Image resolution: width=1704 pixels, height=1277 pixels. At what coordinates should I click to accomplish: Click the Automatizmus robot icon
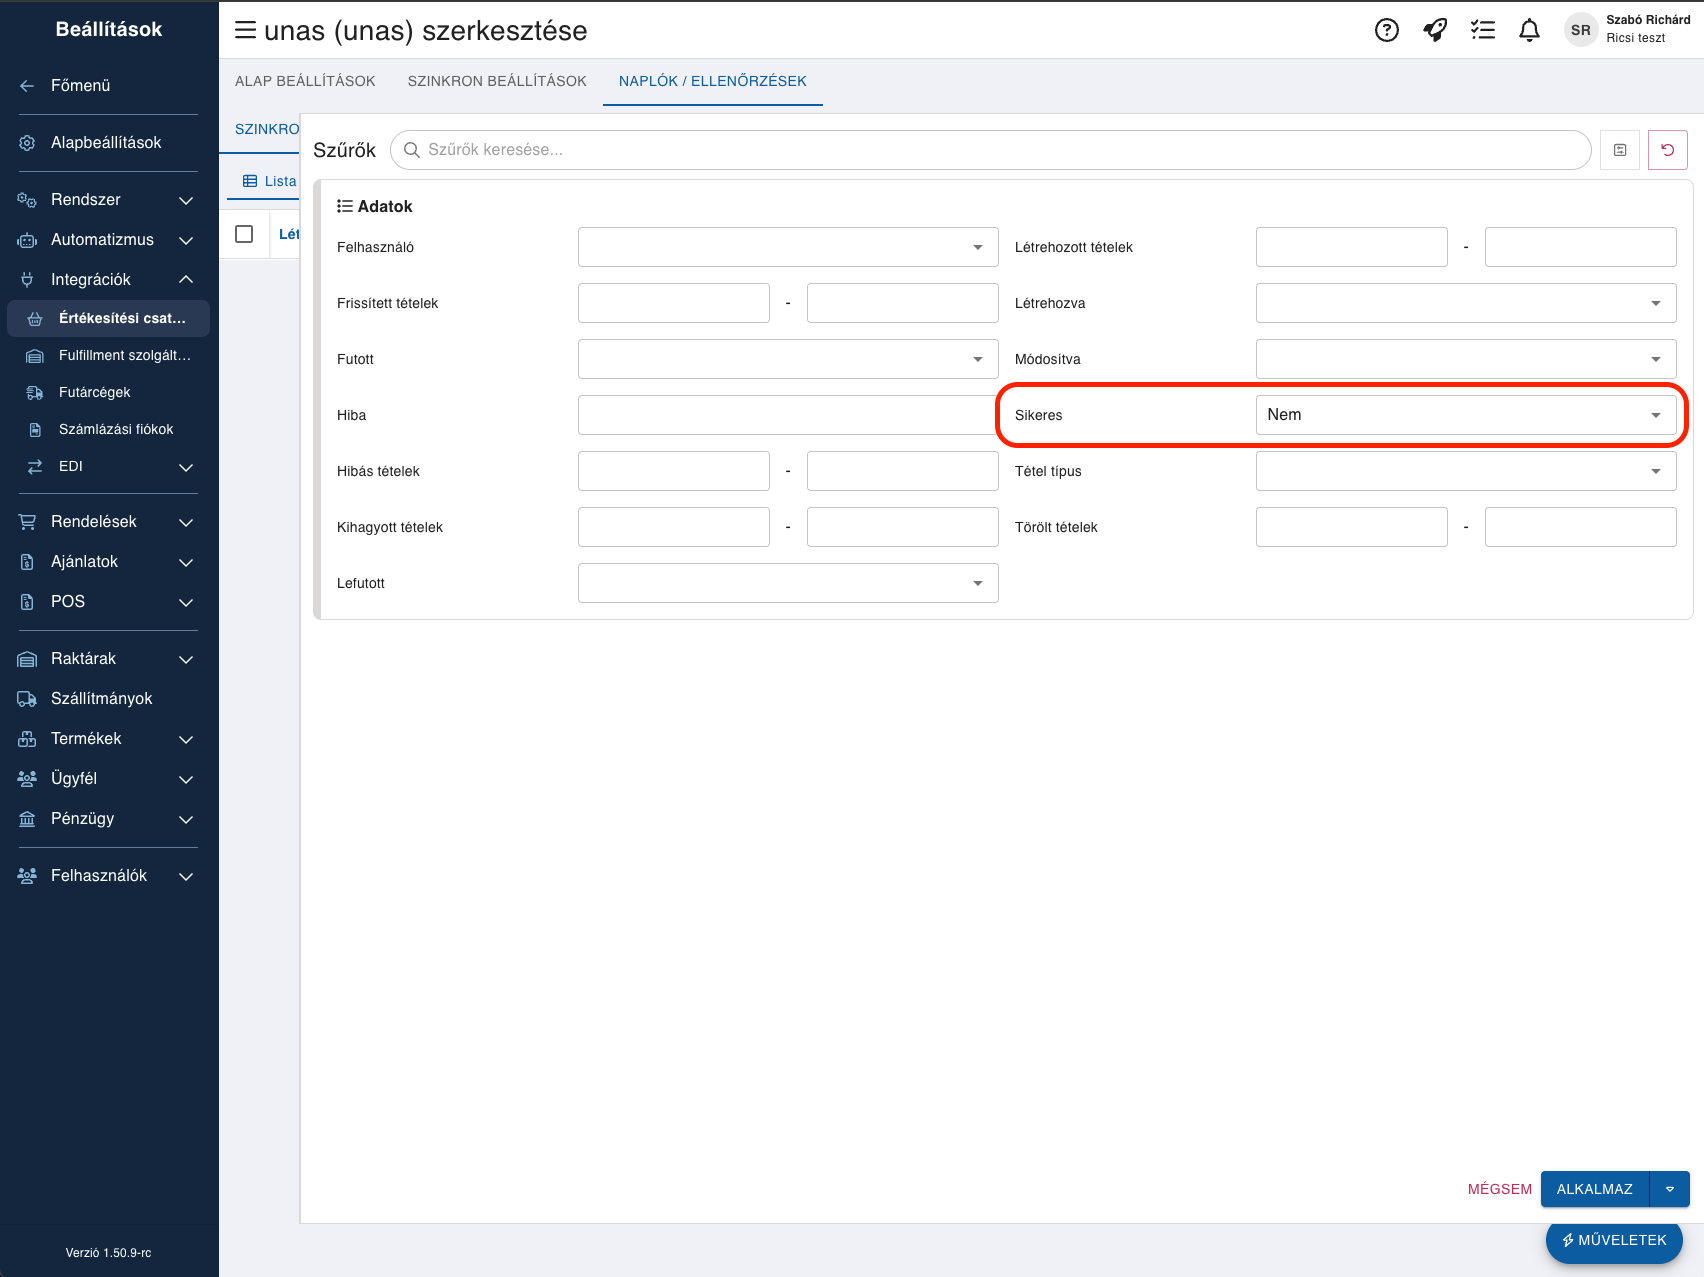(x=27, y=240)
